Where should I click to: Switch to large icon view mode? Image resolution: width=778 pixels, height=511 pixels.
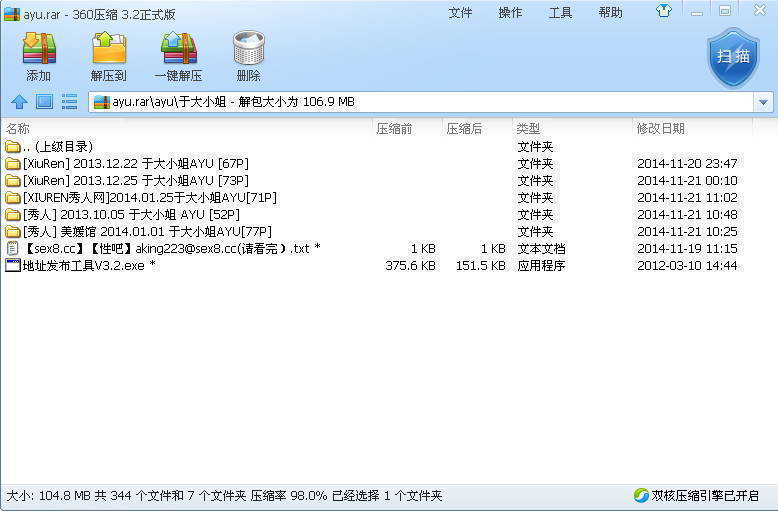(44, 102)
